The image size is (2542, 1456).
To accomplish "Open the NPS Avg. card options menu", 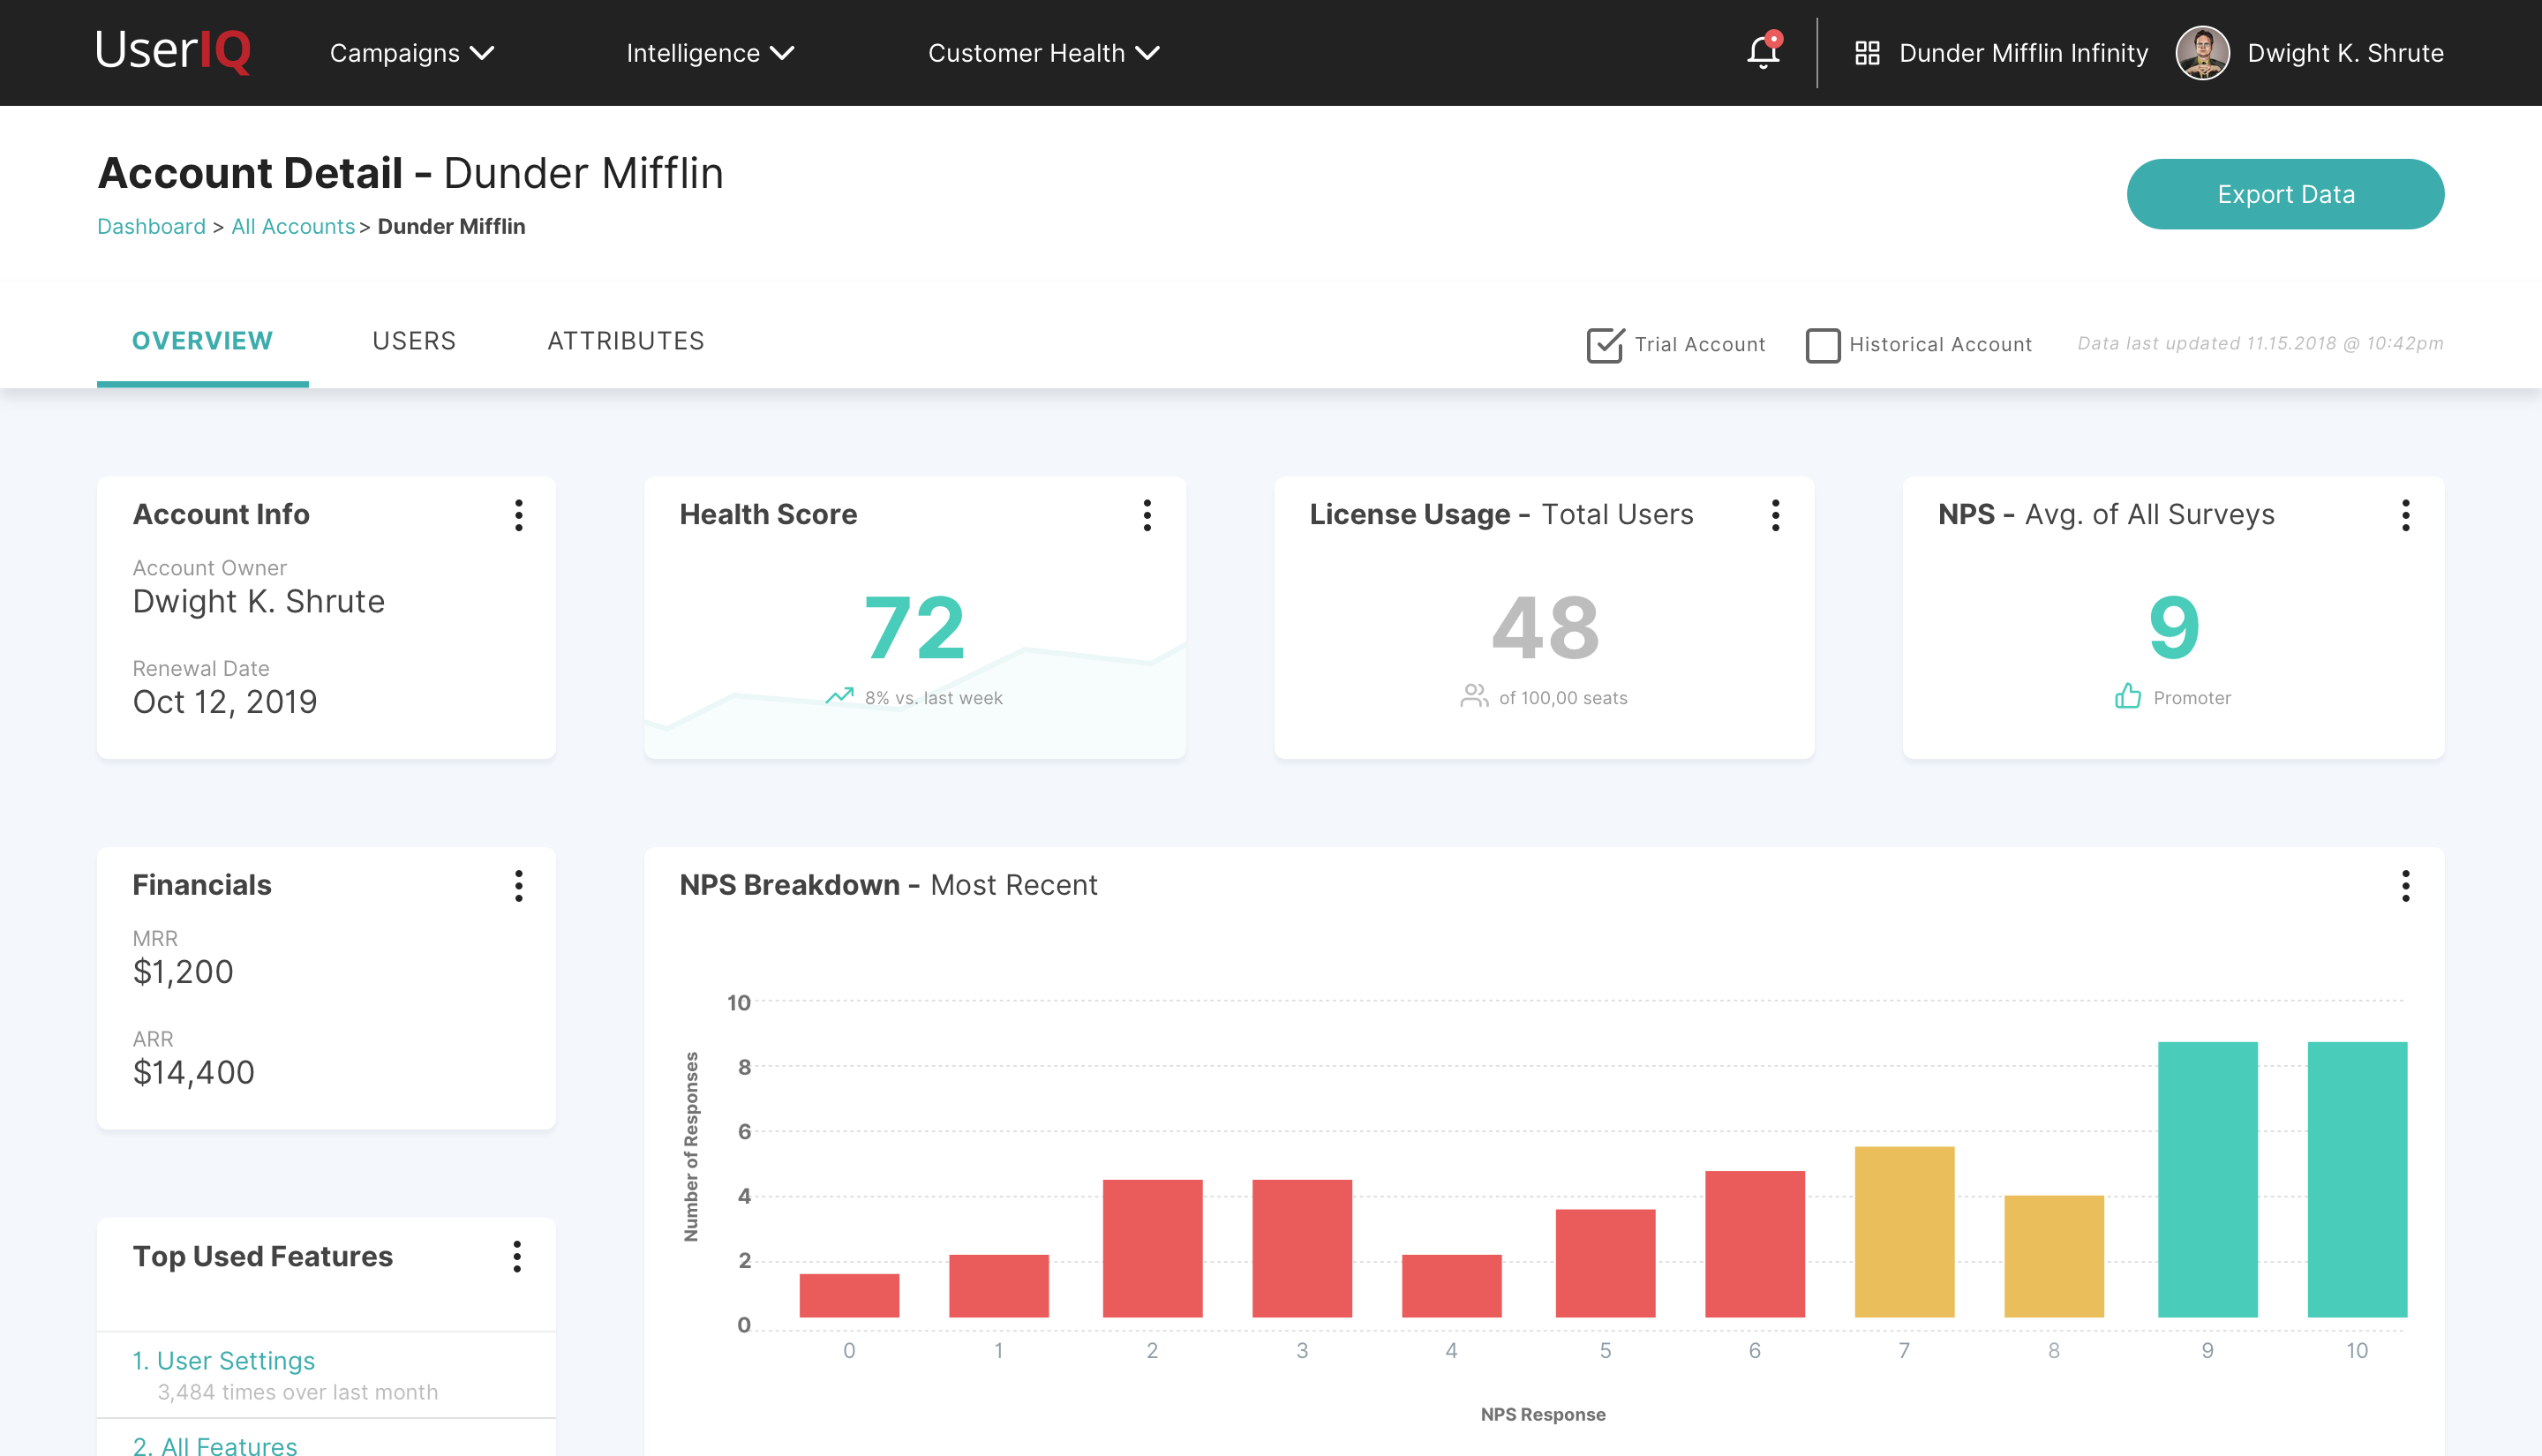I will [x=2405, y=515].
